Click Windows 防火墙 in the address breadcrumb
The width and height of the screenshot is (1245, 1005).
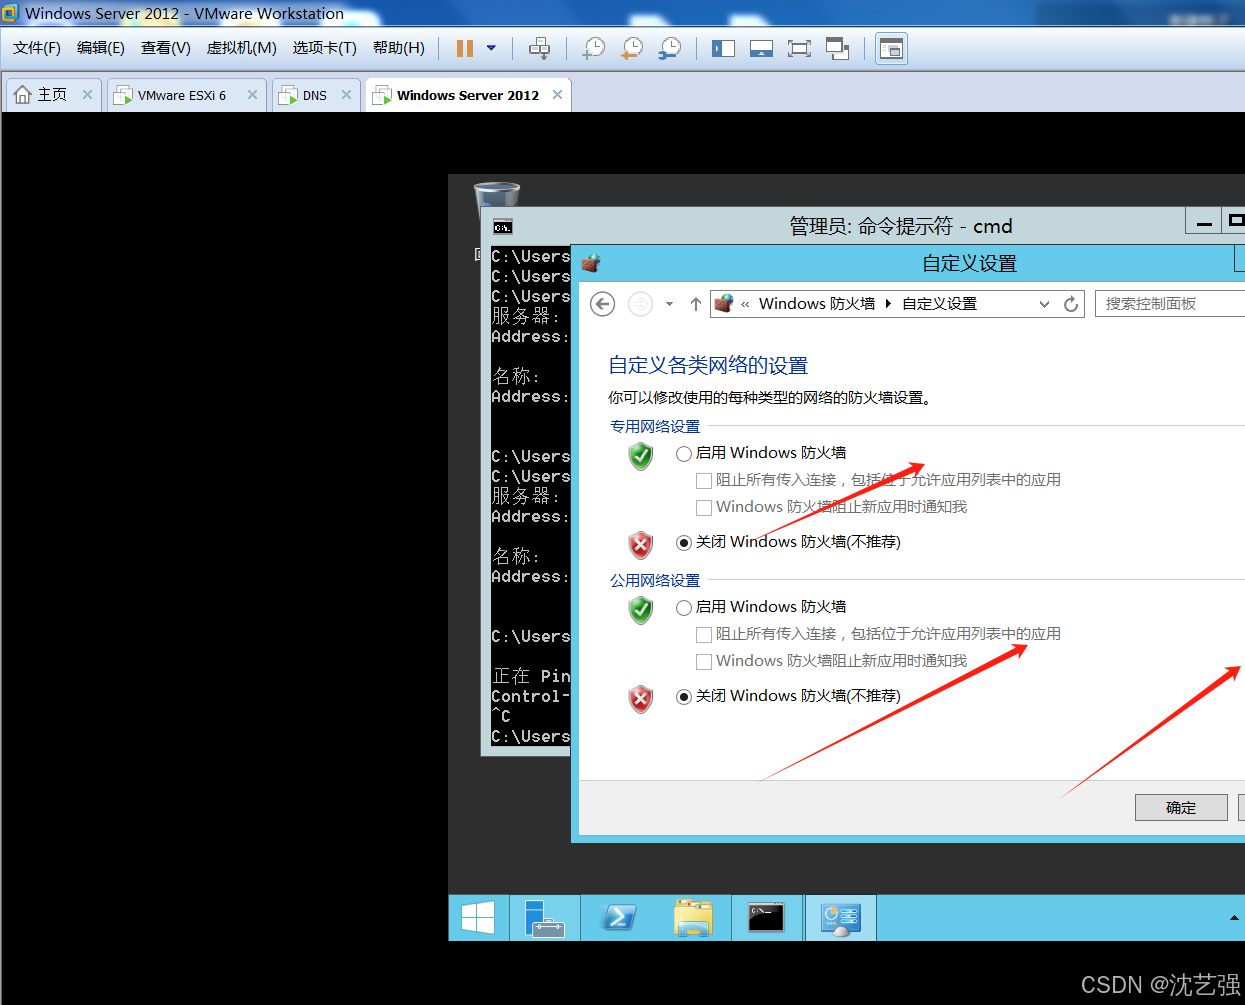pyautogui.click(x=817, y=304)
